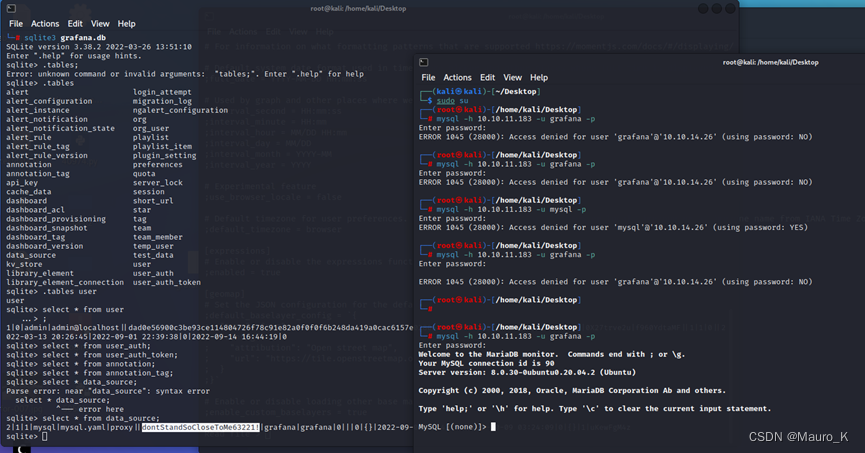Open View menu in the sqlite terminal window
The width and height of the screenshot is (865, 453).
tap(100, 24)
